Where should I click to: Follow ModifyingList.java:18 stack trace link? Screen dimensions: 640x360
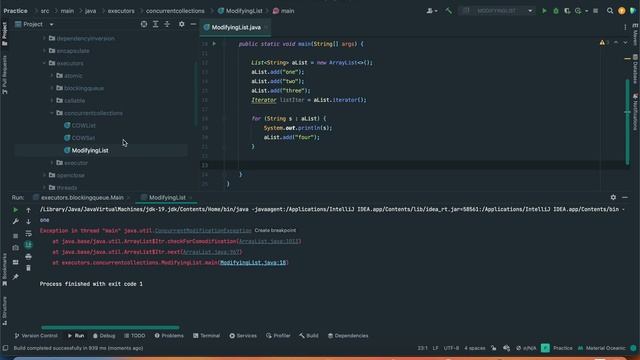coord(253,263)
